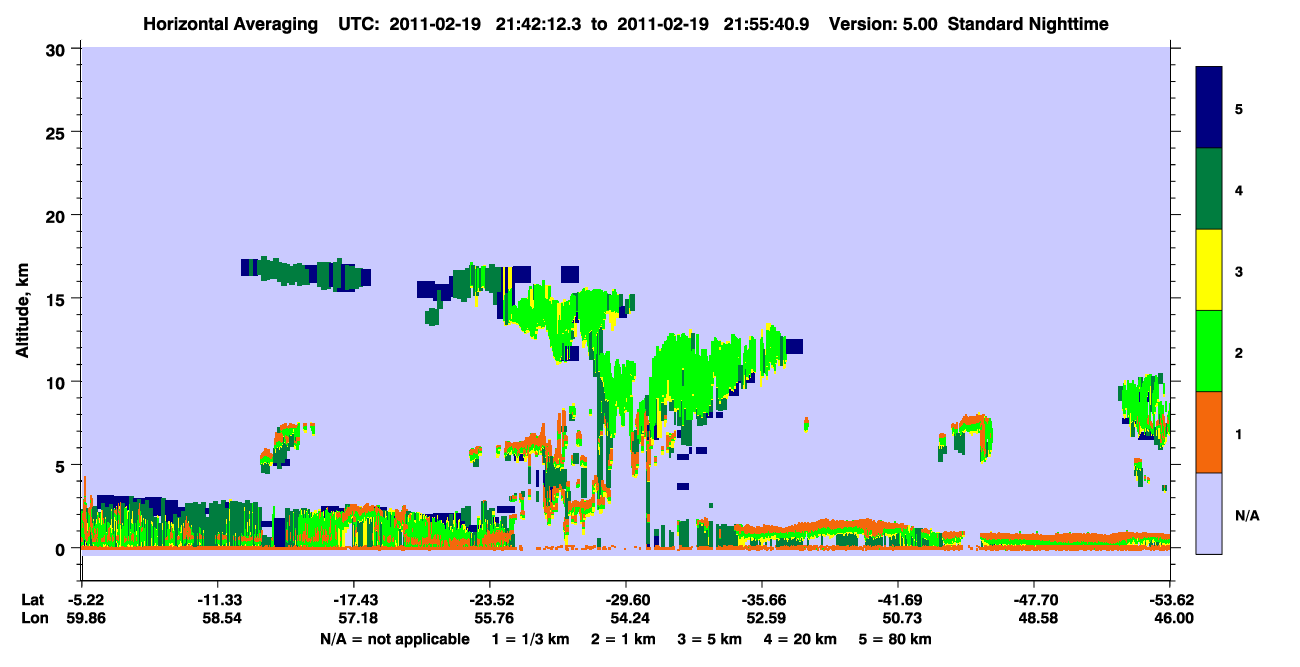Click the start time "21:42:12.3"
The height and width of the screenshot is (667, 1300).
coord(540,23)
